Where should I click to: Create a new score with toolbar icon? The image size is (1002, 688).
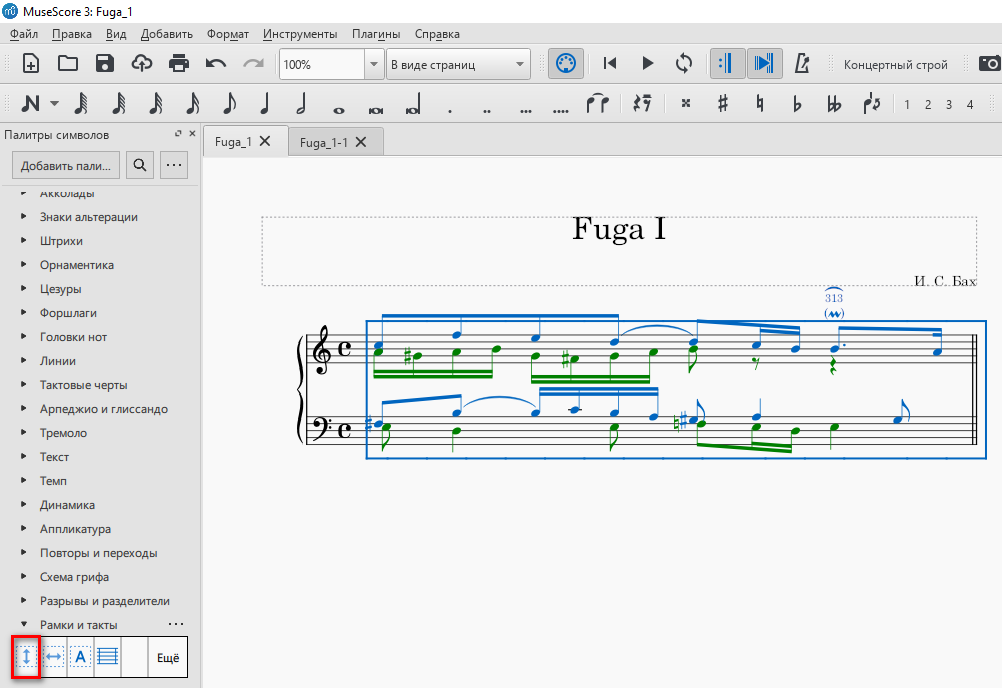[x=31, y=64]
